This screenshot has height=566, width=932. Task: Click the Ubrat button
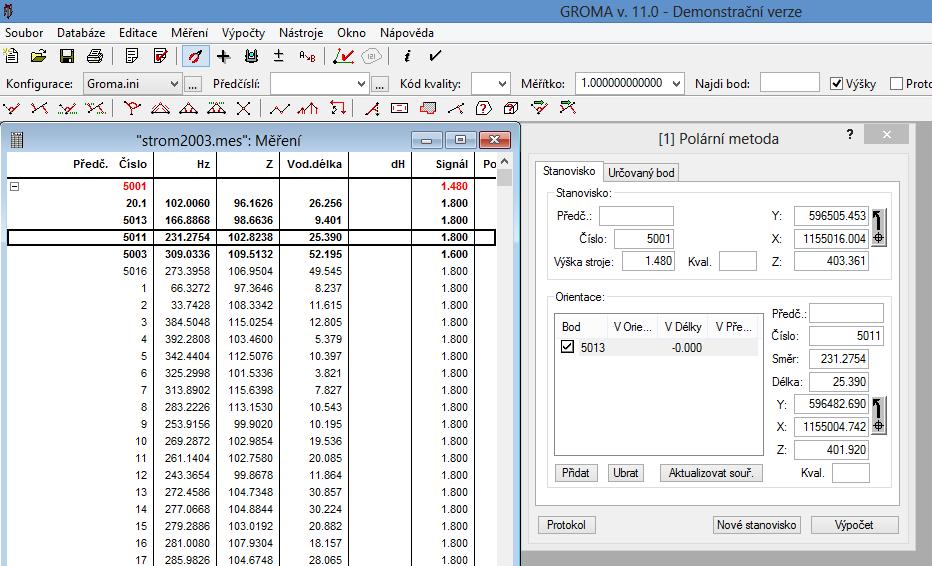pyautogui.click(x=625, y=473)
